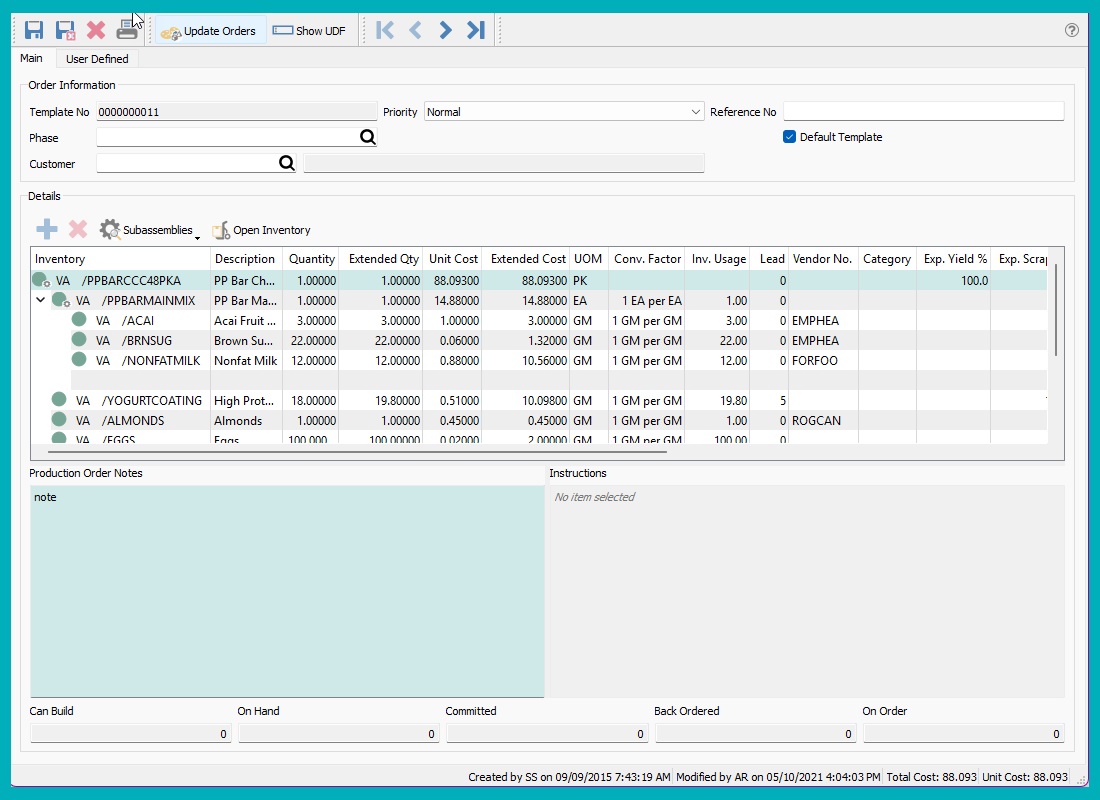Screen dimensions: 1100x800
Task: Click the Inv. Usage column header
Action: (718, 259)
